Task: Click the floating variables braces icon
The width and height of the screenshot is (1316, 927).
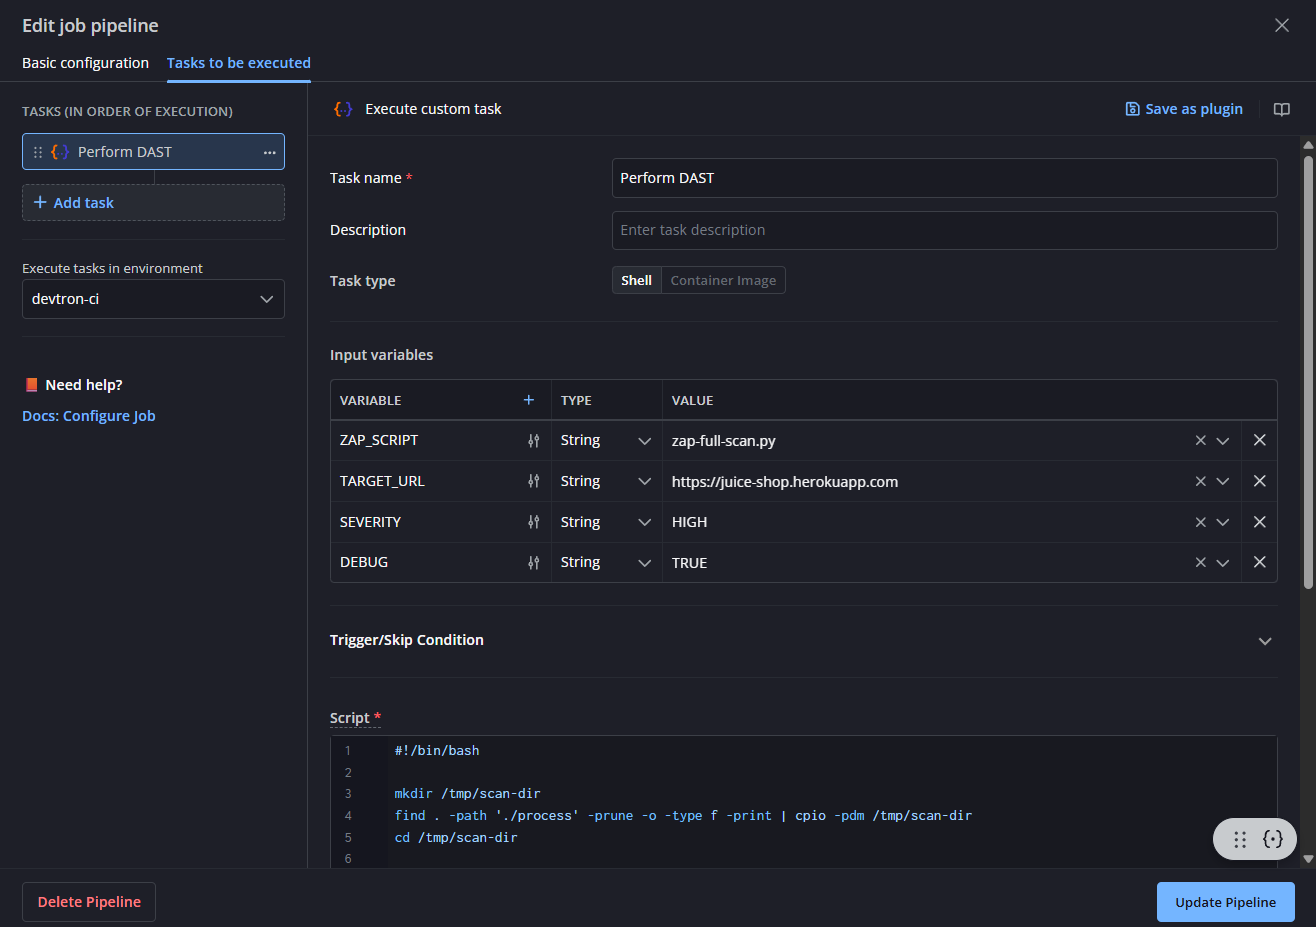Action: (x=1272, y=839)
